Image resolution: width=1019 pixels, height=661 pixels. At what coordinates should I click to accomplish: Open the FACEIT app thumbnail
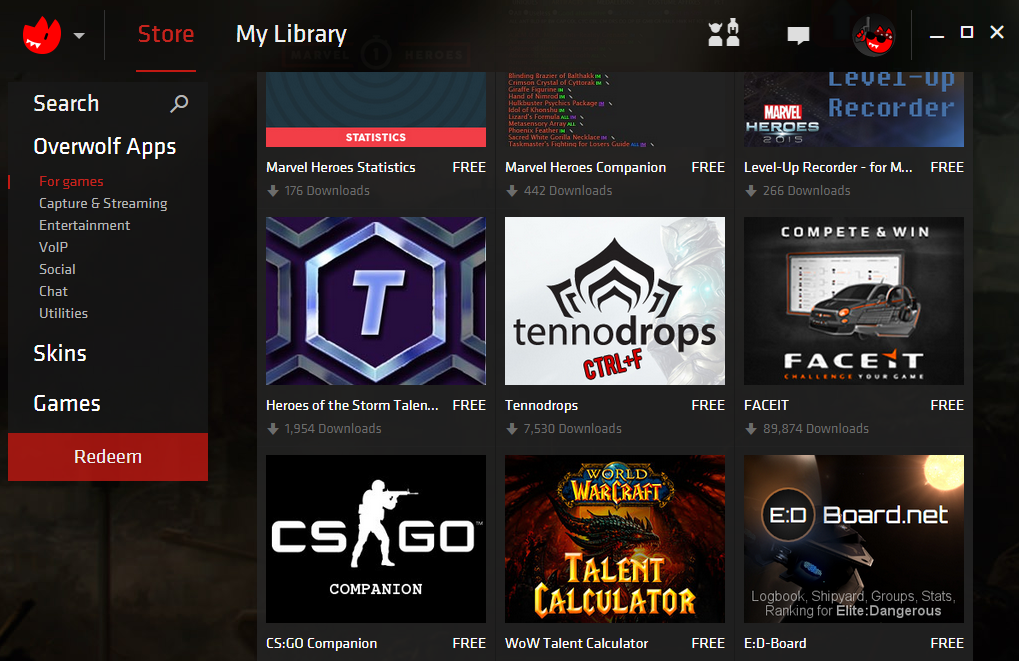(x=854, y=301)
